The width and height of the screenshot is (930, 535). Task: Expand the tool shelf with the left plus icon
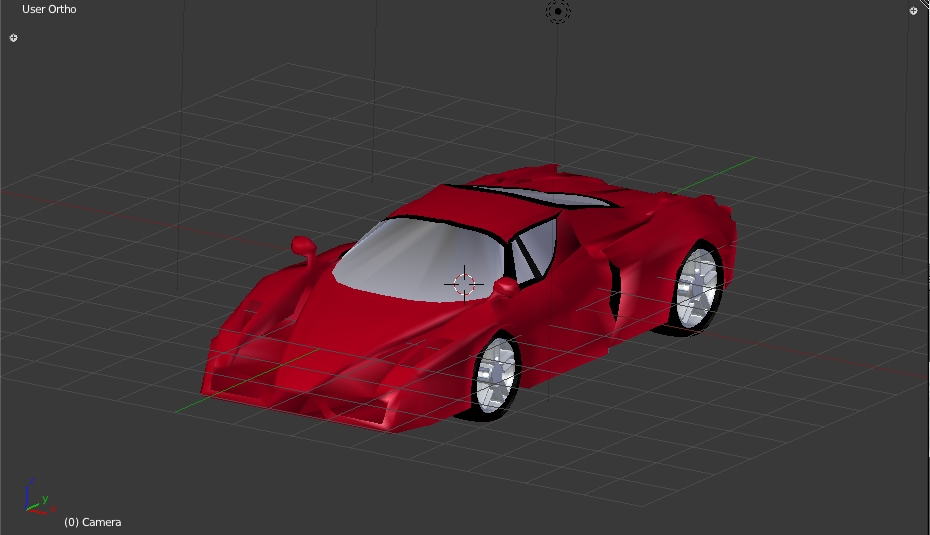pyautogui.click(x=14, y=38)
